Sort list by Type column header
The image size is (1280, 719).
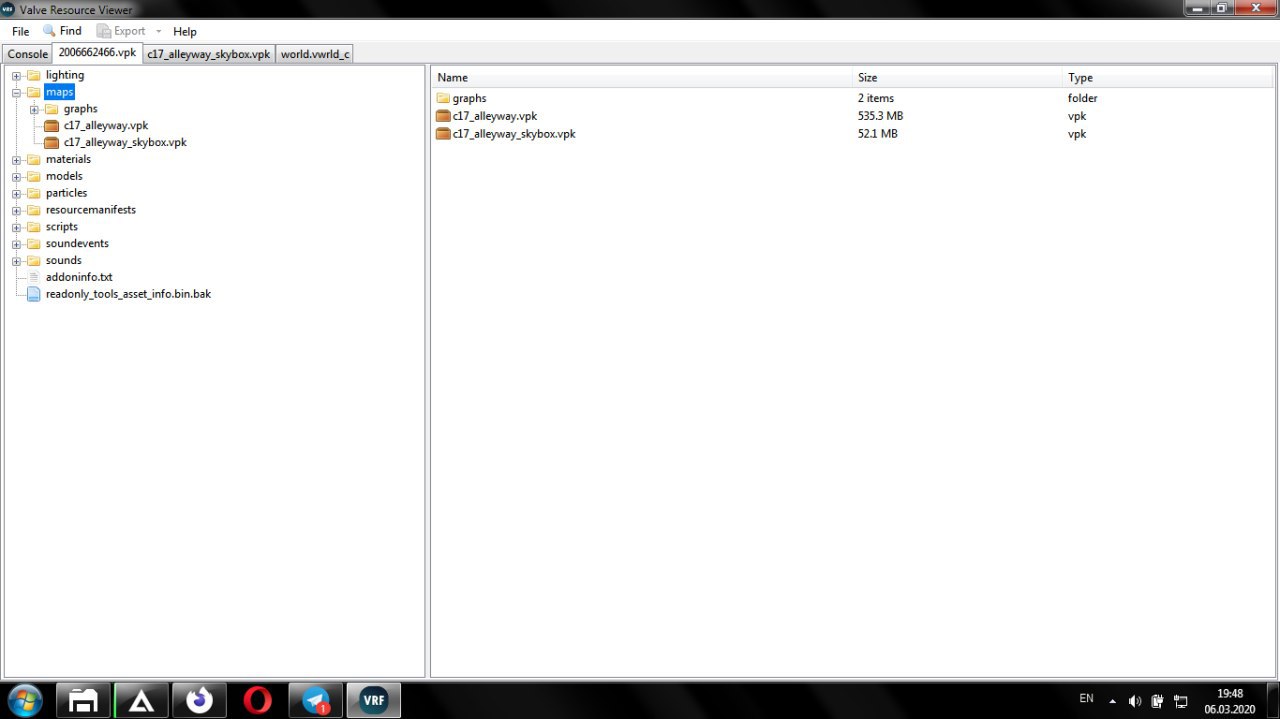coord(1169,77)
